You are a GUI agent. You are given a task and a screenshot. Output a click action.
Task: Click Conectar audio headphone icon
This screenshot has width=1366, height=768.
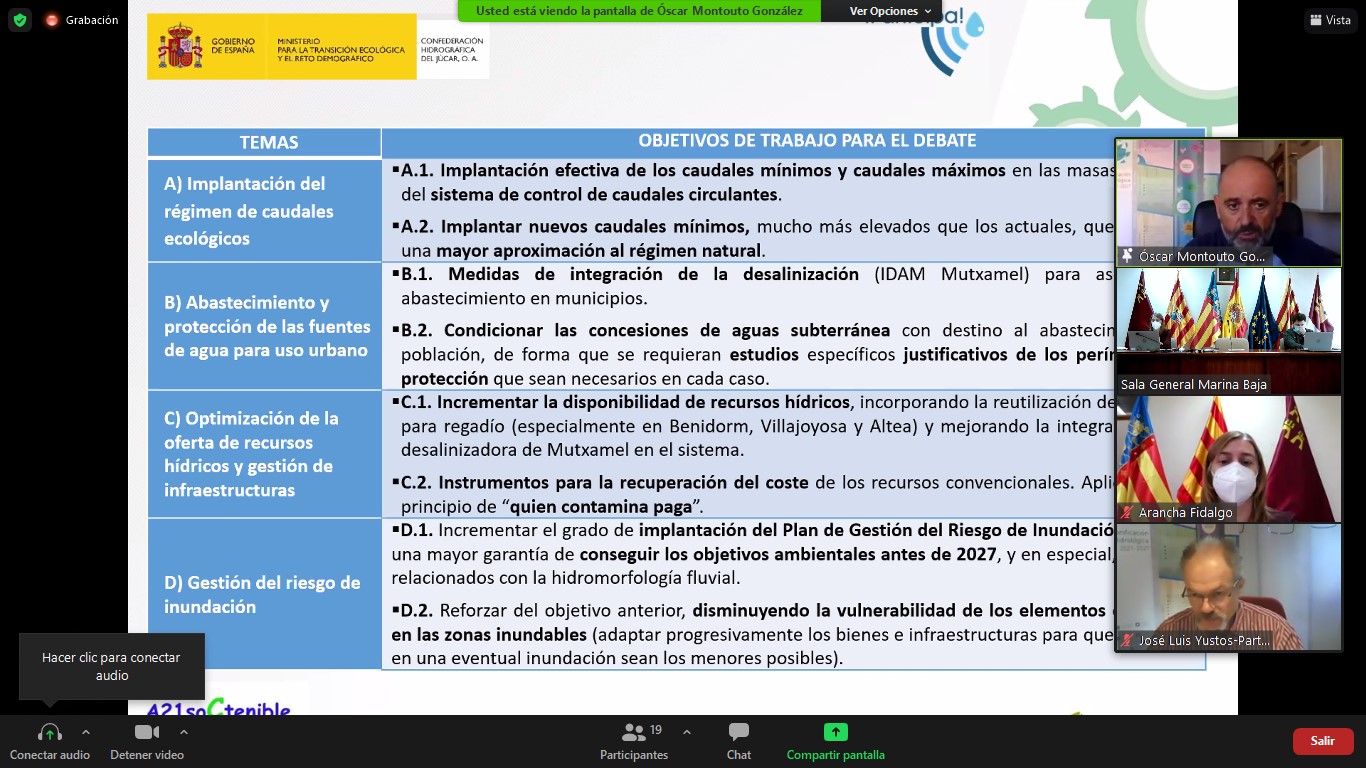(x=50, y=733)
